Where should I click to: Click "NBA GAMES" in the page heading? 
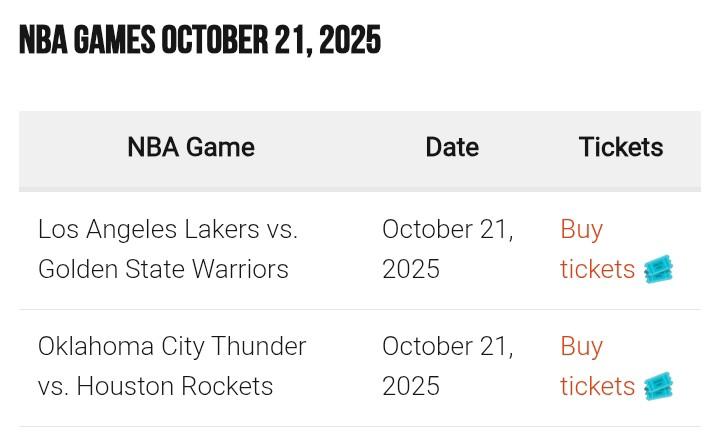point(87,41)
